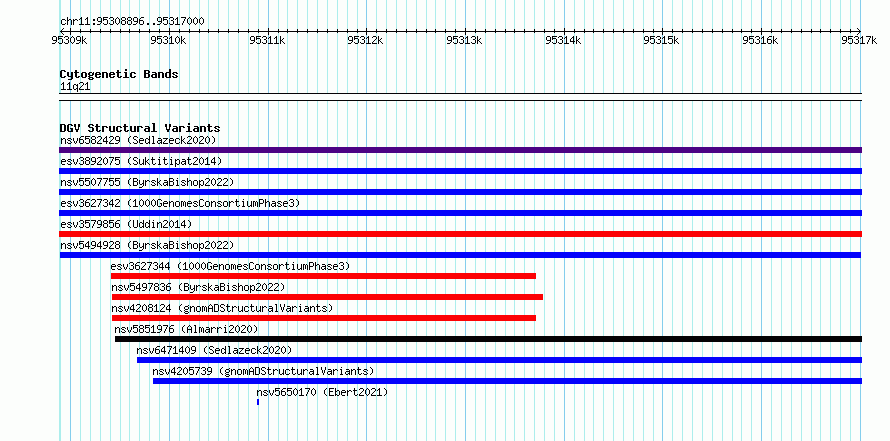Click the 95312k ruler position
Viewport: 890px width, 441px height.
pos(366,40)
